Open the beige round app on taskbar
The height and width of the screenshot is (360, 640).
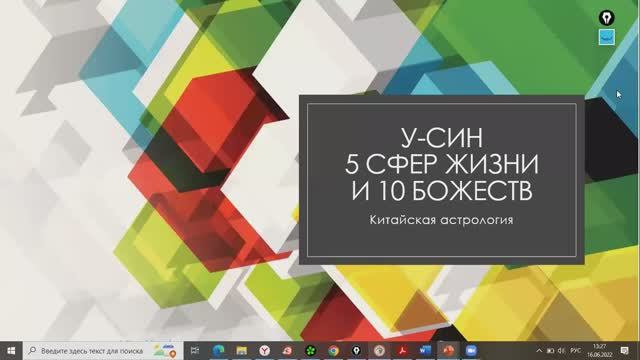[x=380, y=351]
